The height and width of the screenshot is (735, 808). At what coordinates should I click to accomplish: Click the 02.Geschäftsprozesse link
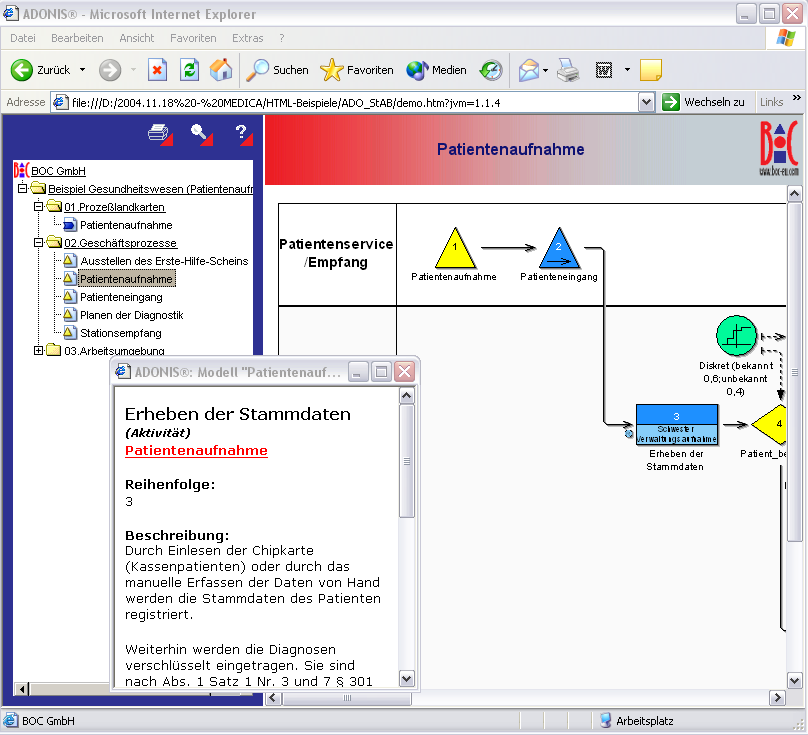click(x=120, y=243)
